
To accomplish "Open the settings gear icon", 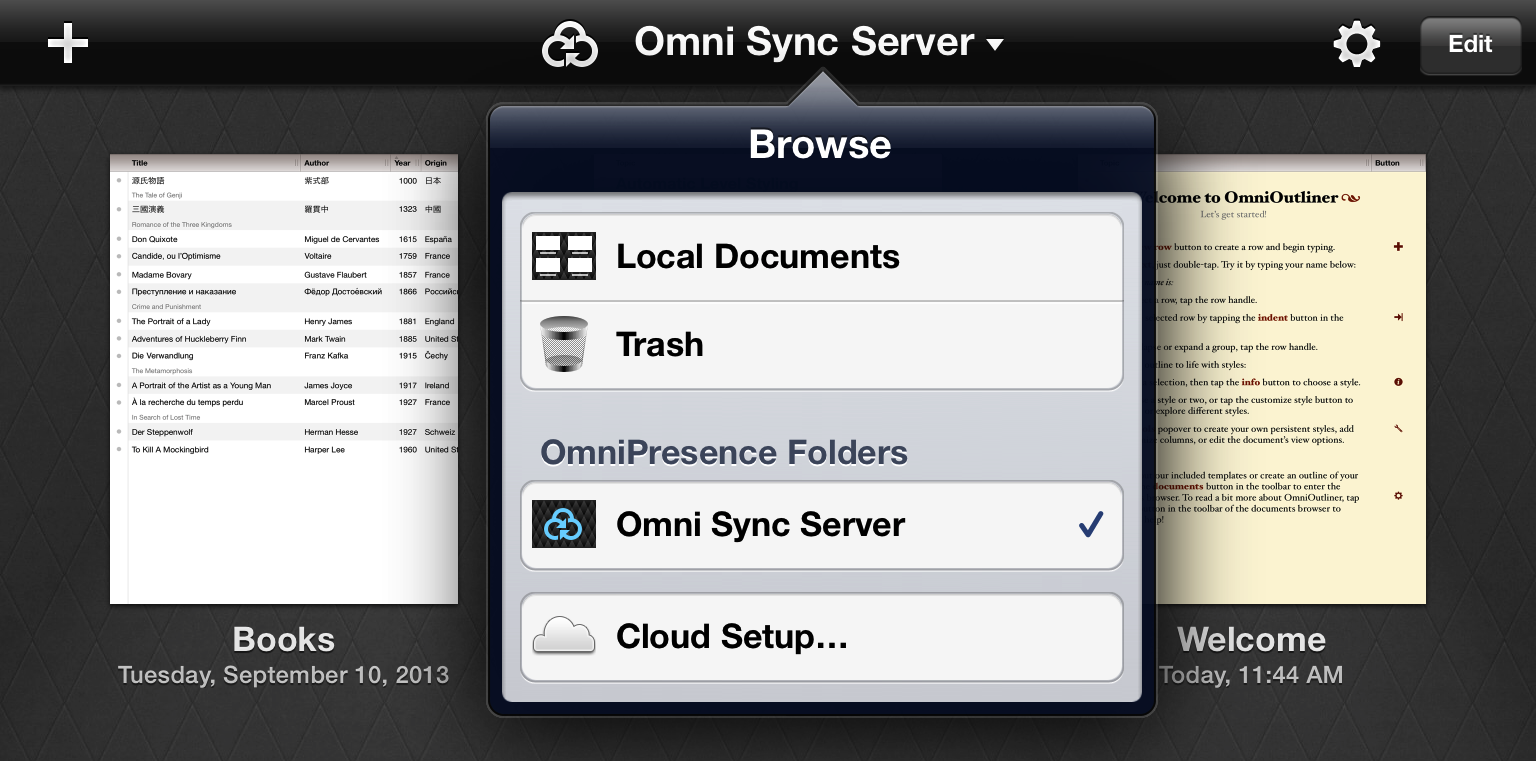I will [x=1356, y=44].
